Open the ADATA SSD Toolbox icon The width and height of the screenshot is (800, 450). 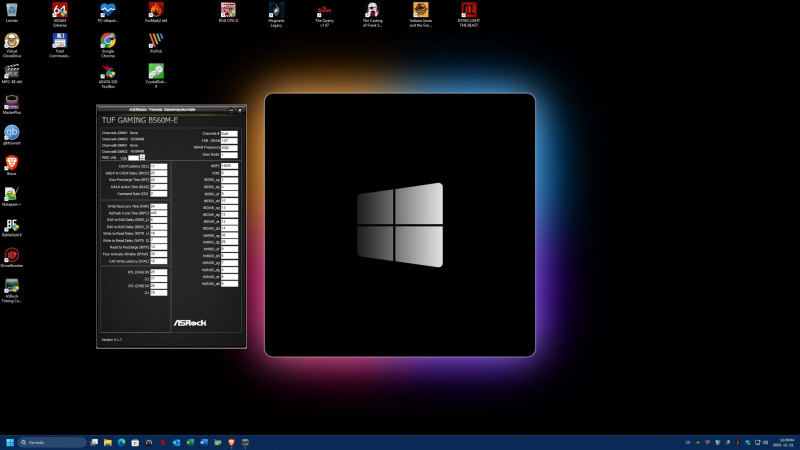[107, 72]
